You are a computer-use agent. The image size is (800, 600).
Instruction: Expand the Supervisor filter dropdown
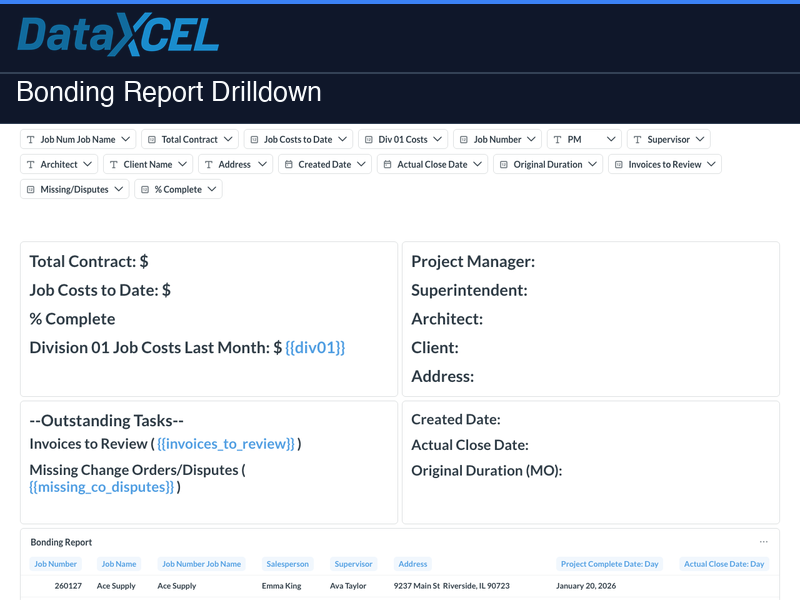[x=699, y=140]
